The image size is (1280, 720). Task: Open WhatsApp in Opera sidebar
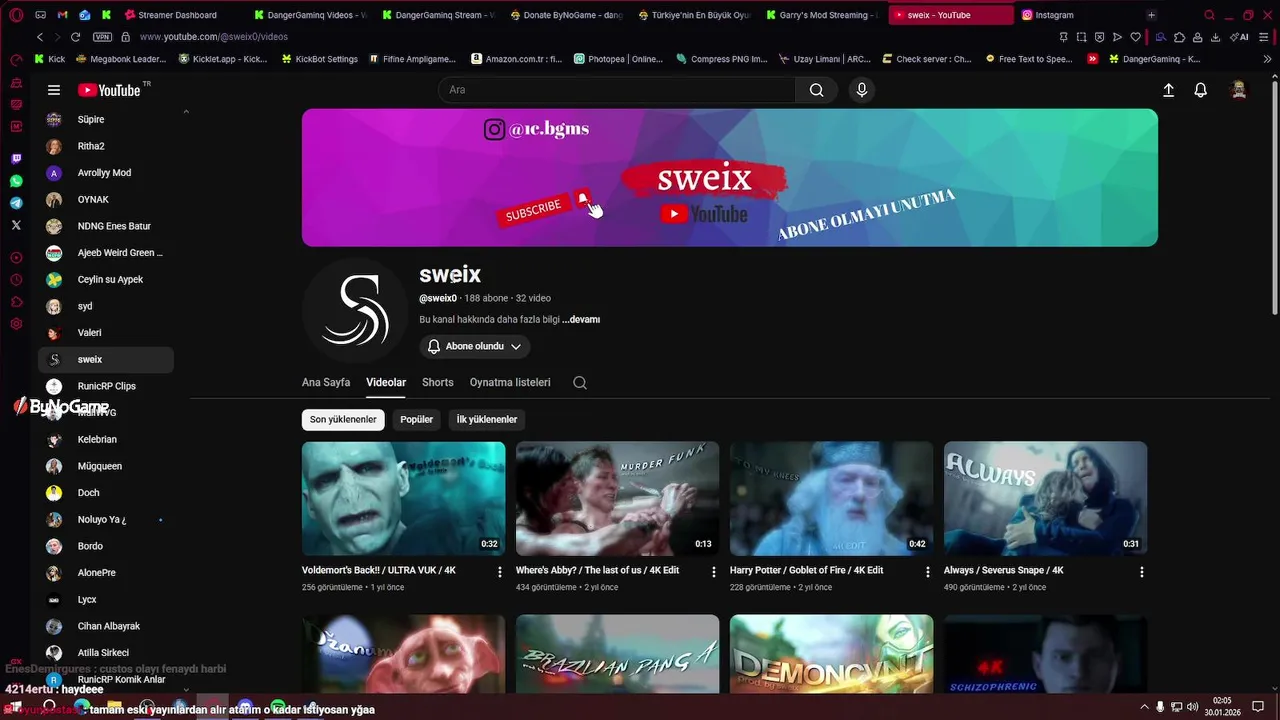16,181
